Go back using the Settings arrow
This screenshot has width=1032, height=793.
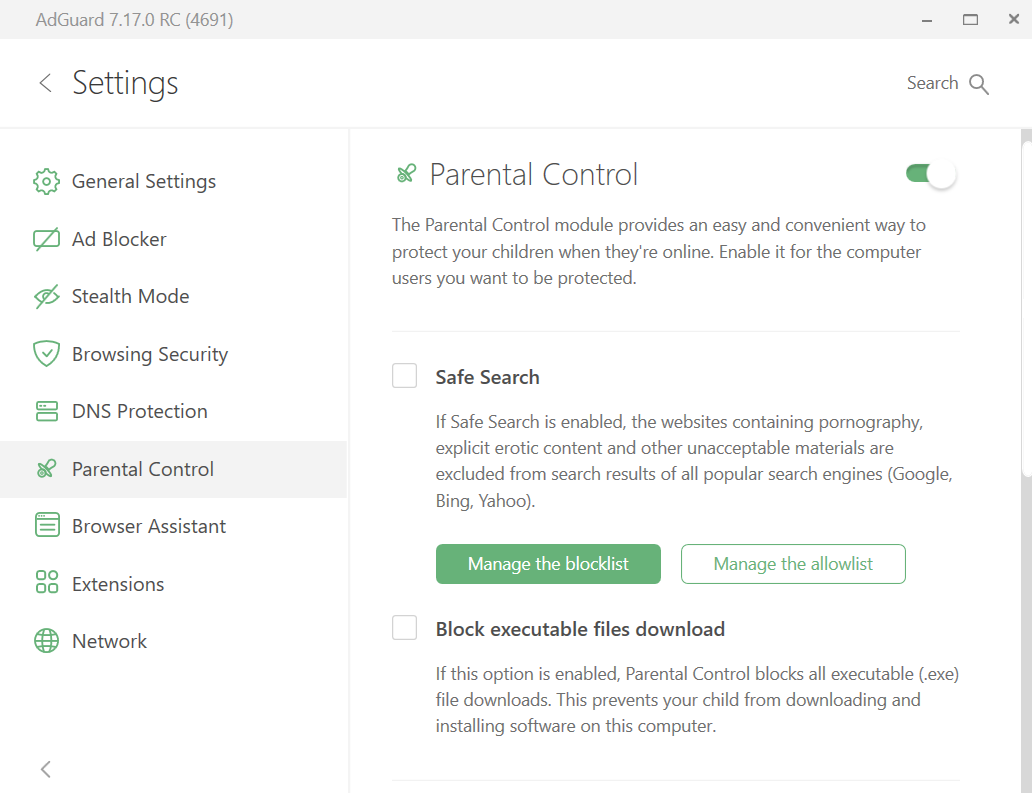(x=45, y=83)
